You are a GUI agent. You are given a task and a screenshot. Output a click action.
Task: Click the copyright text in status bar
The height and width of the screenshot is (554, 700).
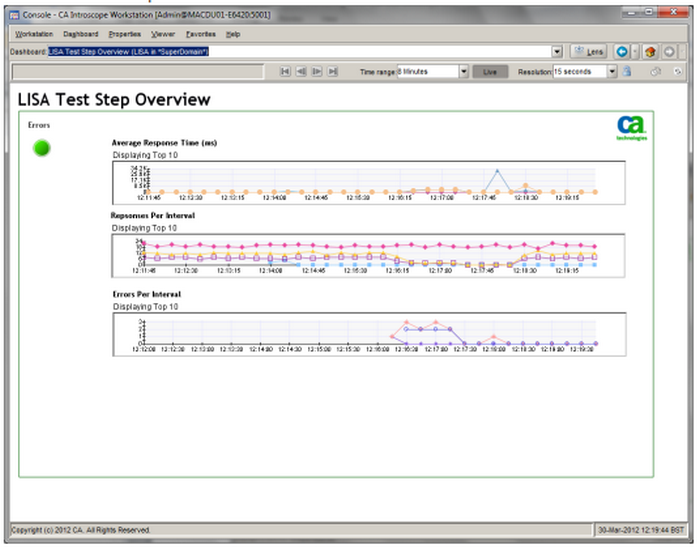pyautogui.click(x=80, y=530)
